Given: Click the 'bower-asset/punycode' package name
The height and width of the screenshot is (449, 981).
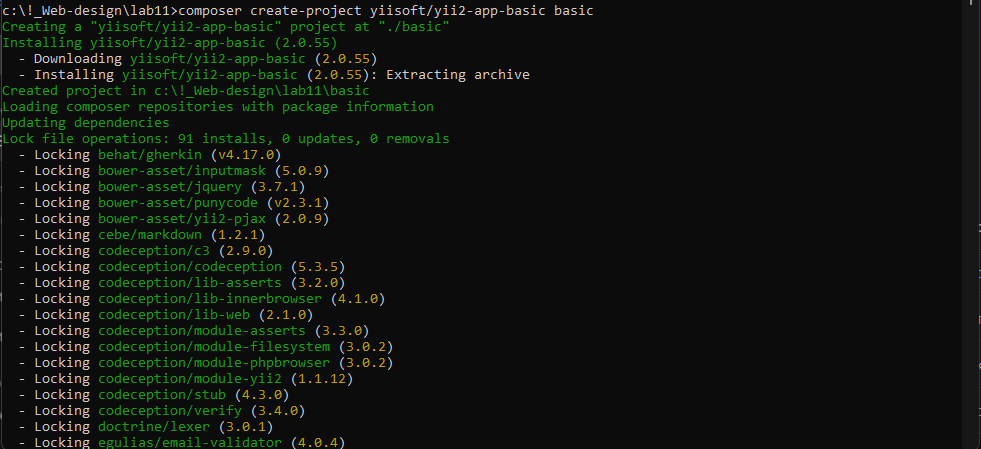Looking at the screenshot, I should tap(178, 203).
